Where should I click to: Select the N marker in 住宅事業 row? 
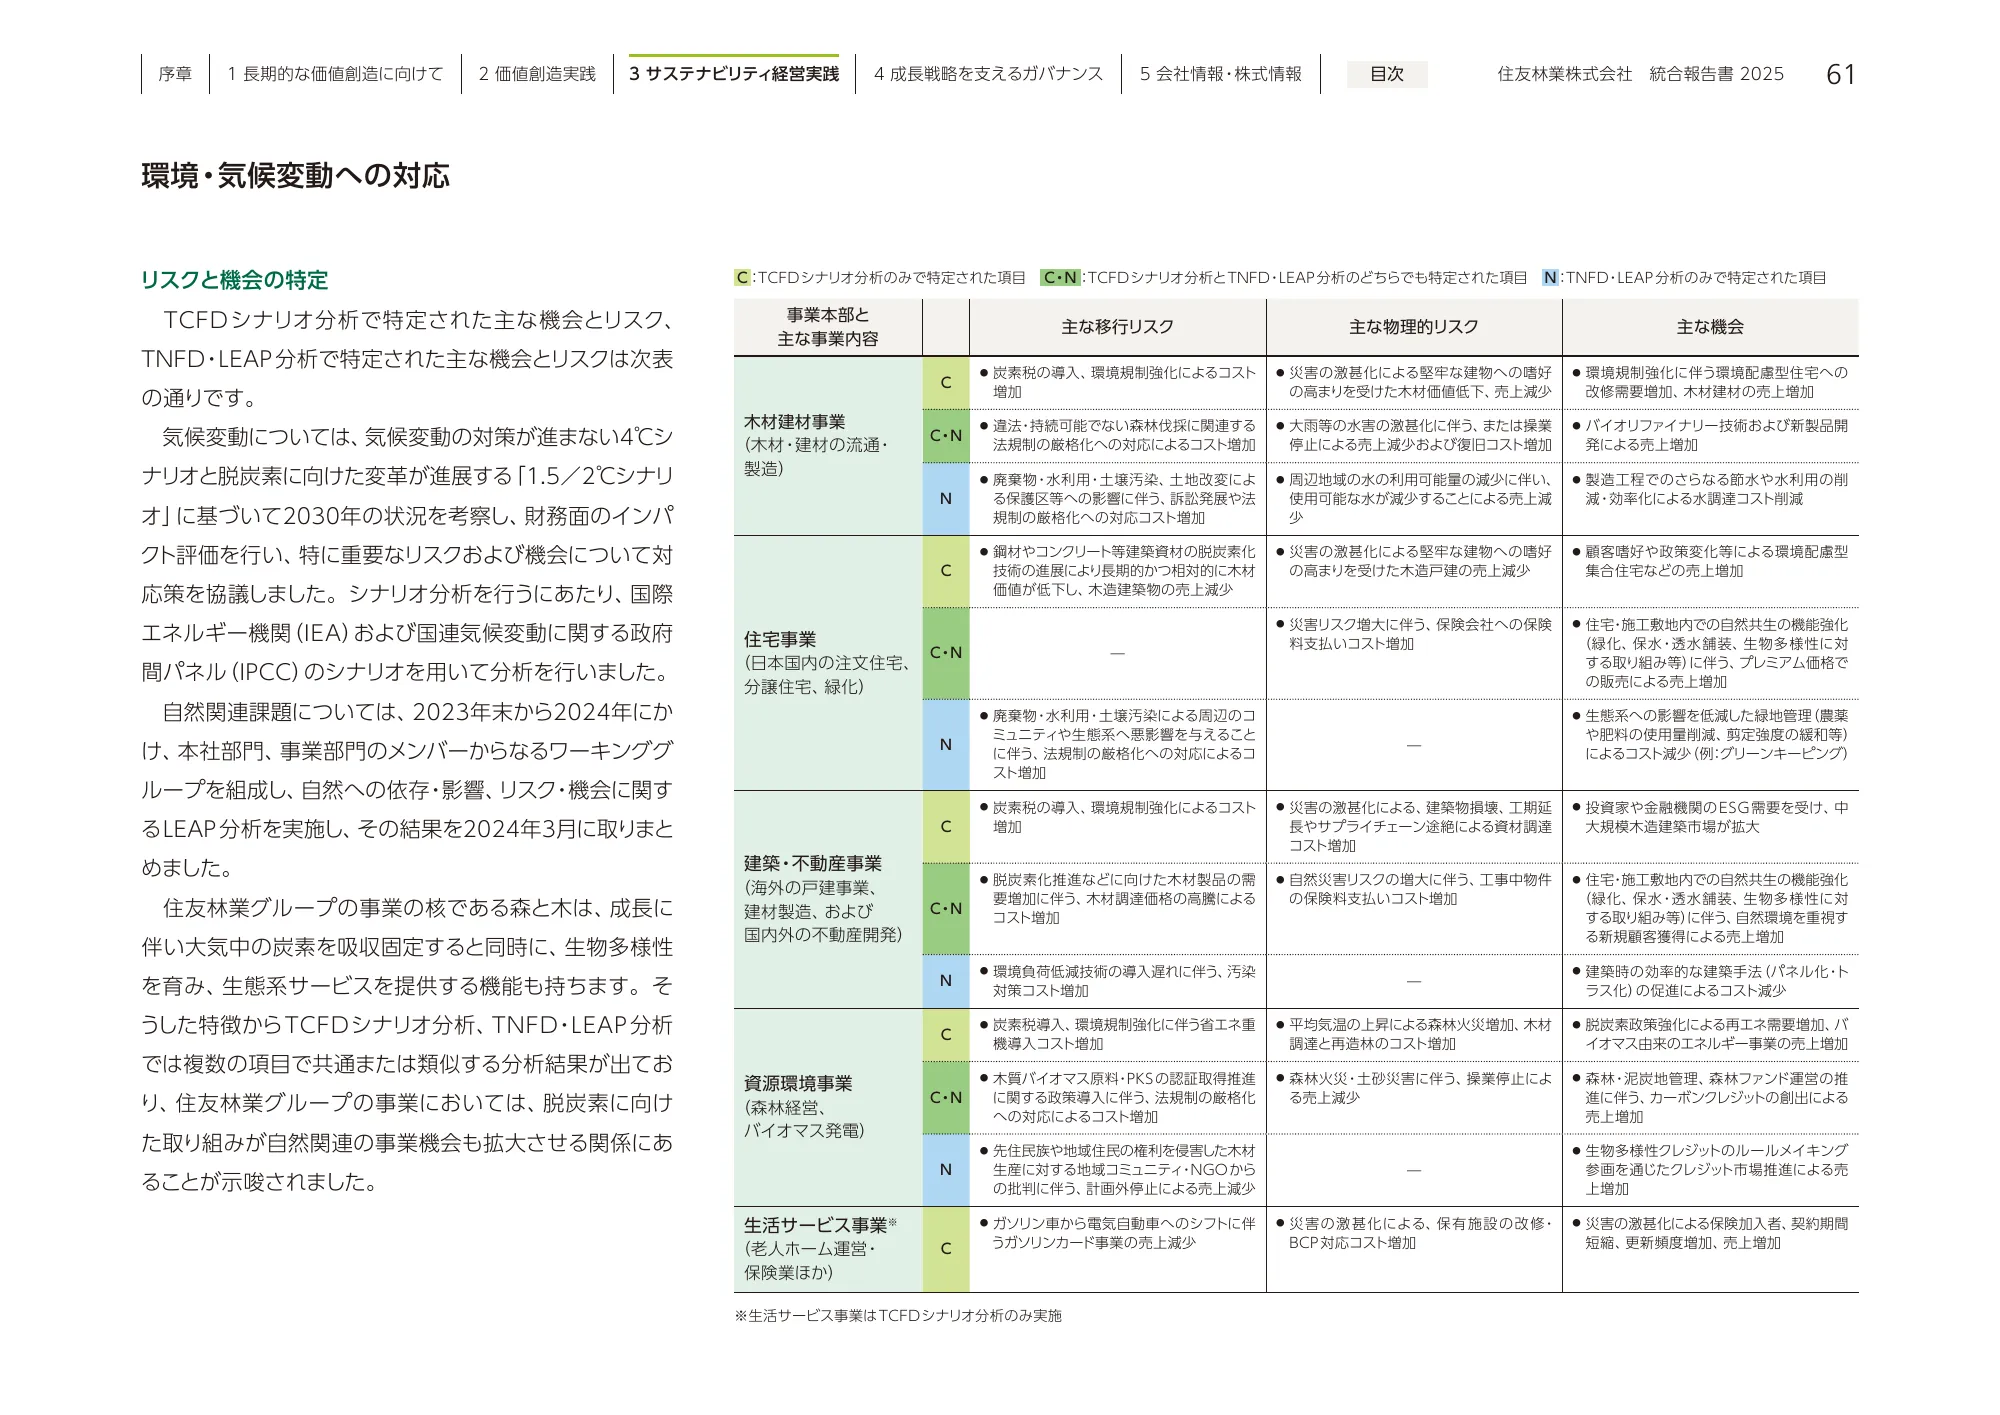pyautogui.click(x=948, y=744)
